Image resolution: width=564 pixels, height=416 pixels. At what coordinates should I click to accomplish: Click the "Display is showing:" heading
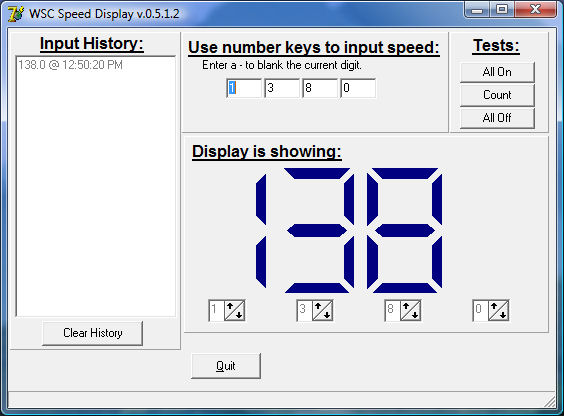tap(267, 151)
